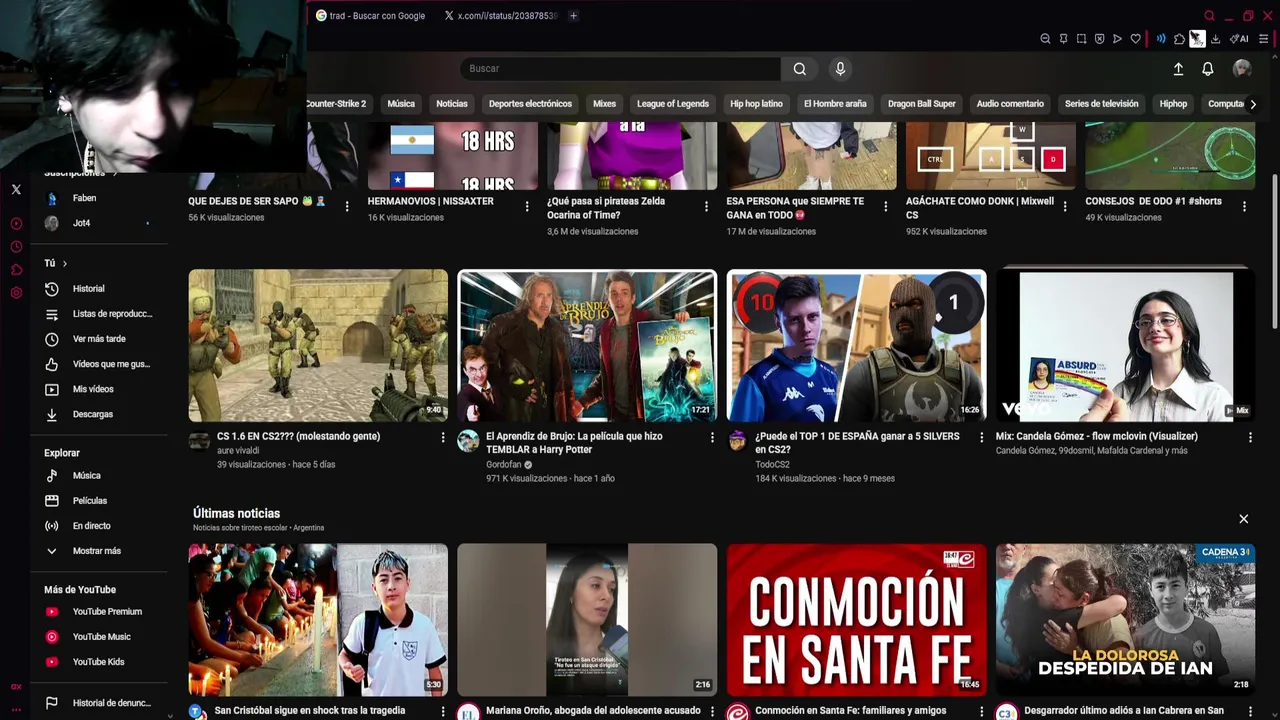Show more category chips with right arrow
1280x720 pixels.
pyautogui.click(x=1253, y=104)
